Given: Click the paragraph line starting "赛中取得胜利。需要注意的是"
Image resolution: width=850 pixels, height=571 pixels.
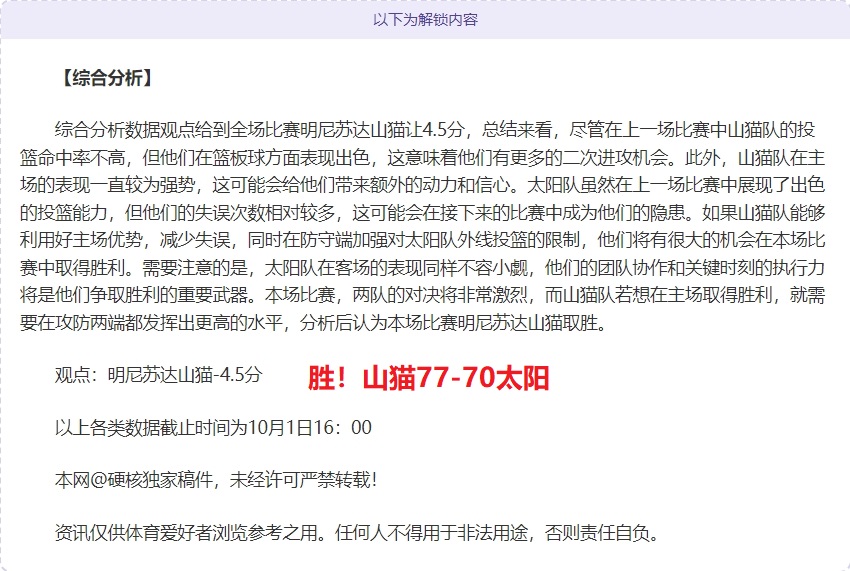Looking at the screenshot, I should (422, 267).
